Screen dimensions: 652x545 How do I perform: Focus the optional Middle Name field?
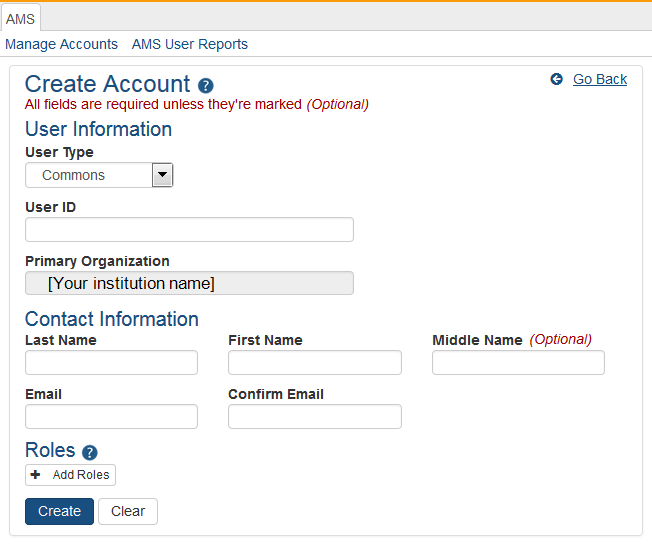[518, 363]
